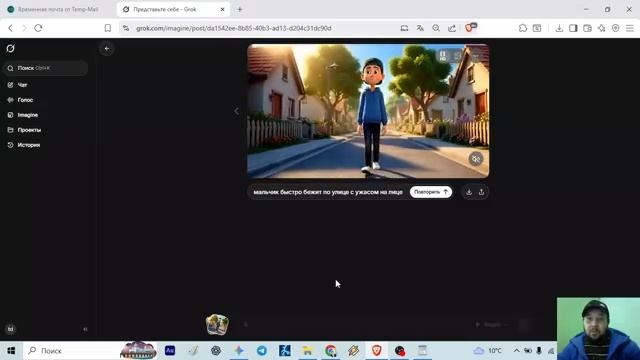Open Google Chrome from the taskbar
640x360 pixels.
coord(331,351)
